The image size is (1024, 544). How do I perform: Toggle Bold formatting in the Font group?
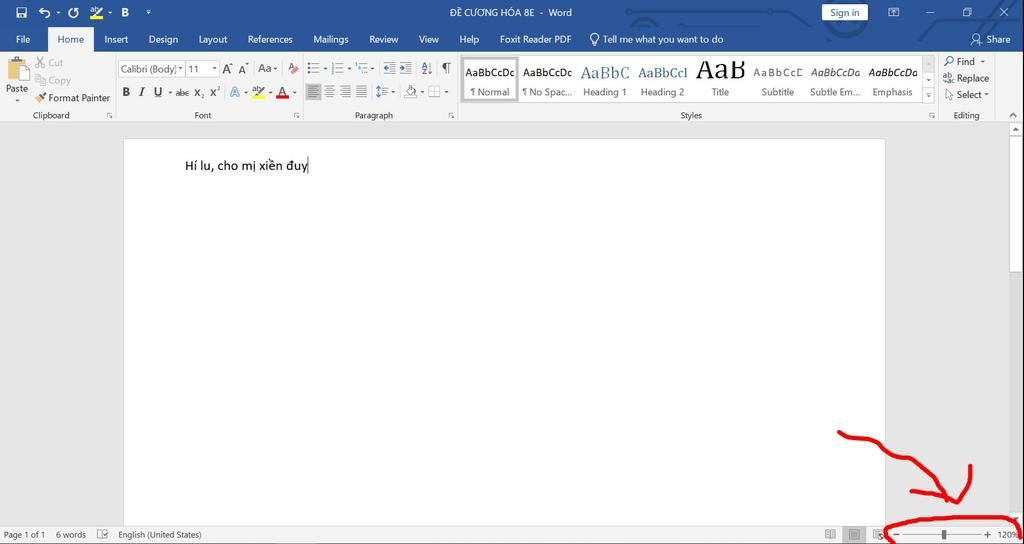coord(126,92)
